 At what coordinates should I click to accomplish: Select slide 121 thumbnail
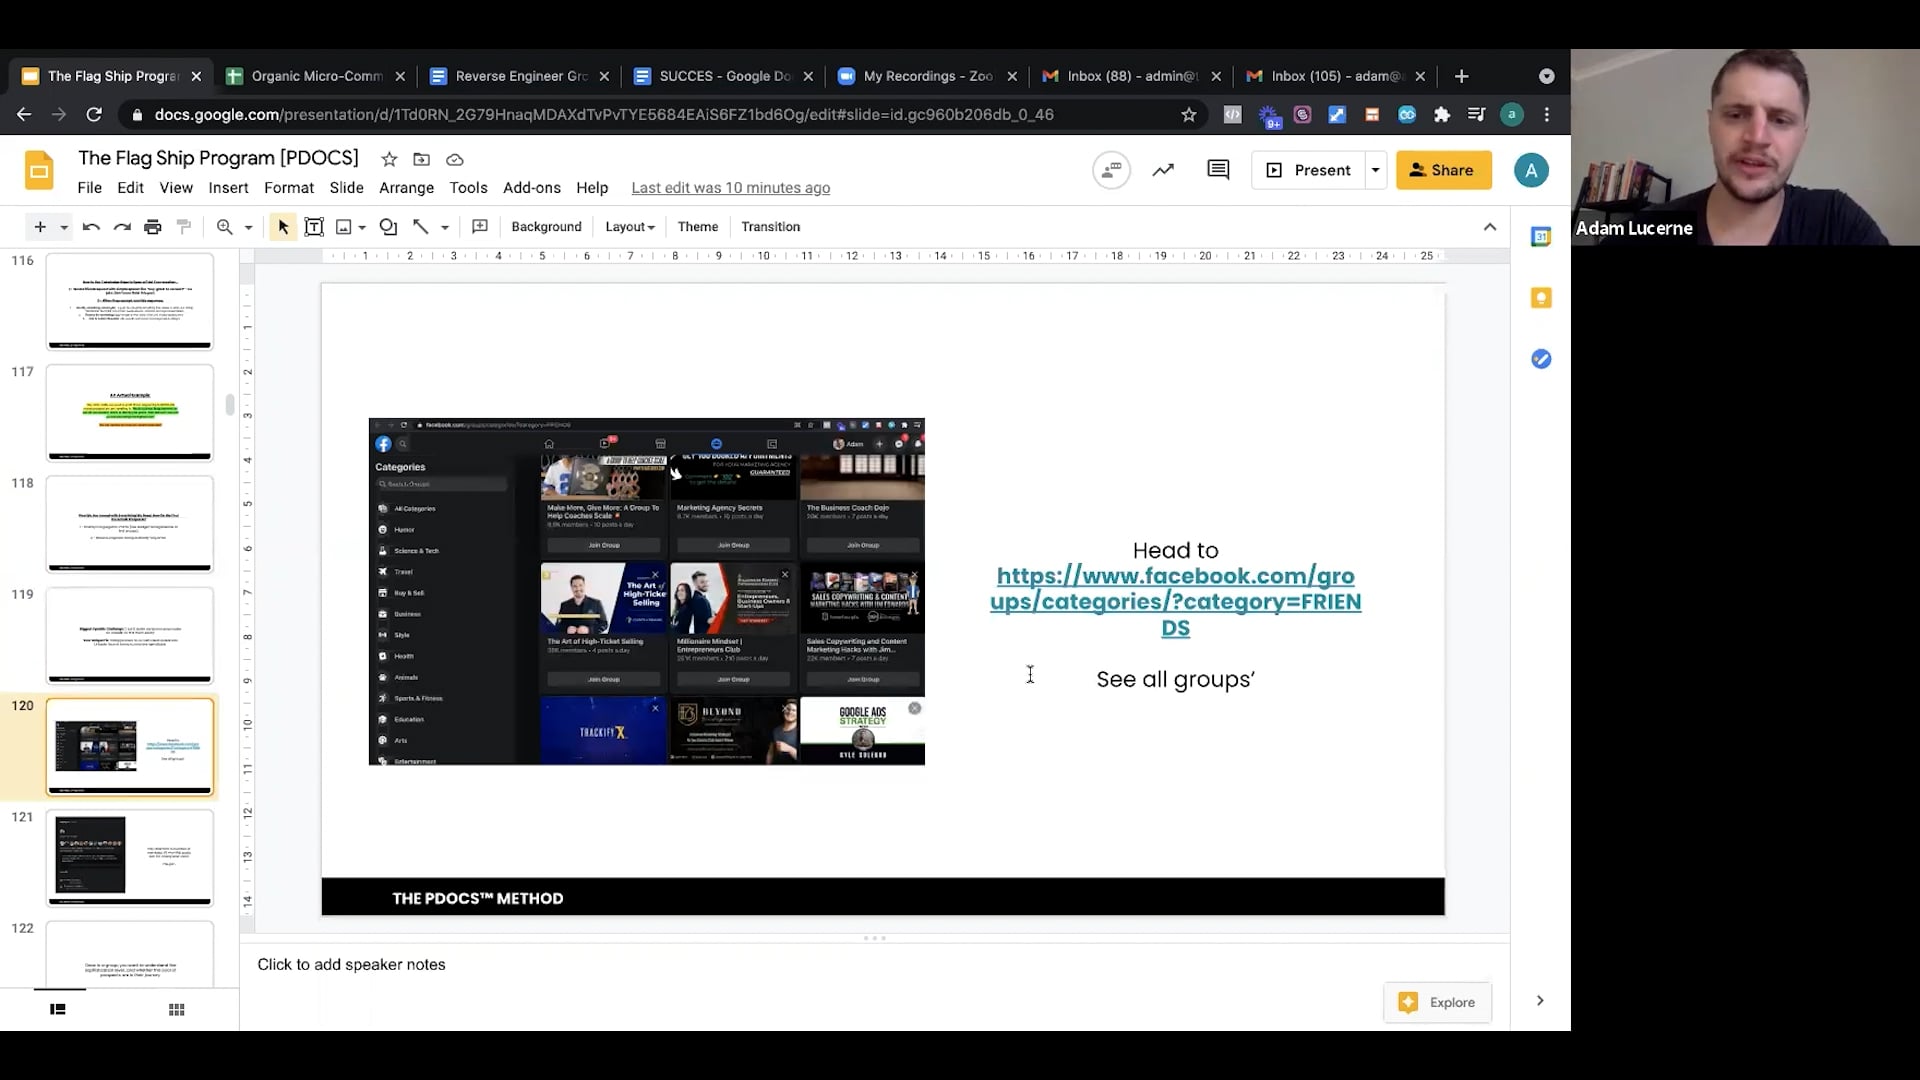[x=130, y=858]
